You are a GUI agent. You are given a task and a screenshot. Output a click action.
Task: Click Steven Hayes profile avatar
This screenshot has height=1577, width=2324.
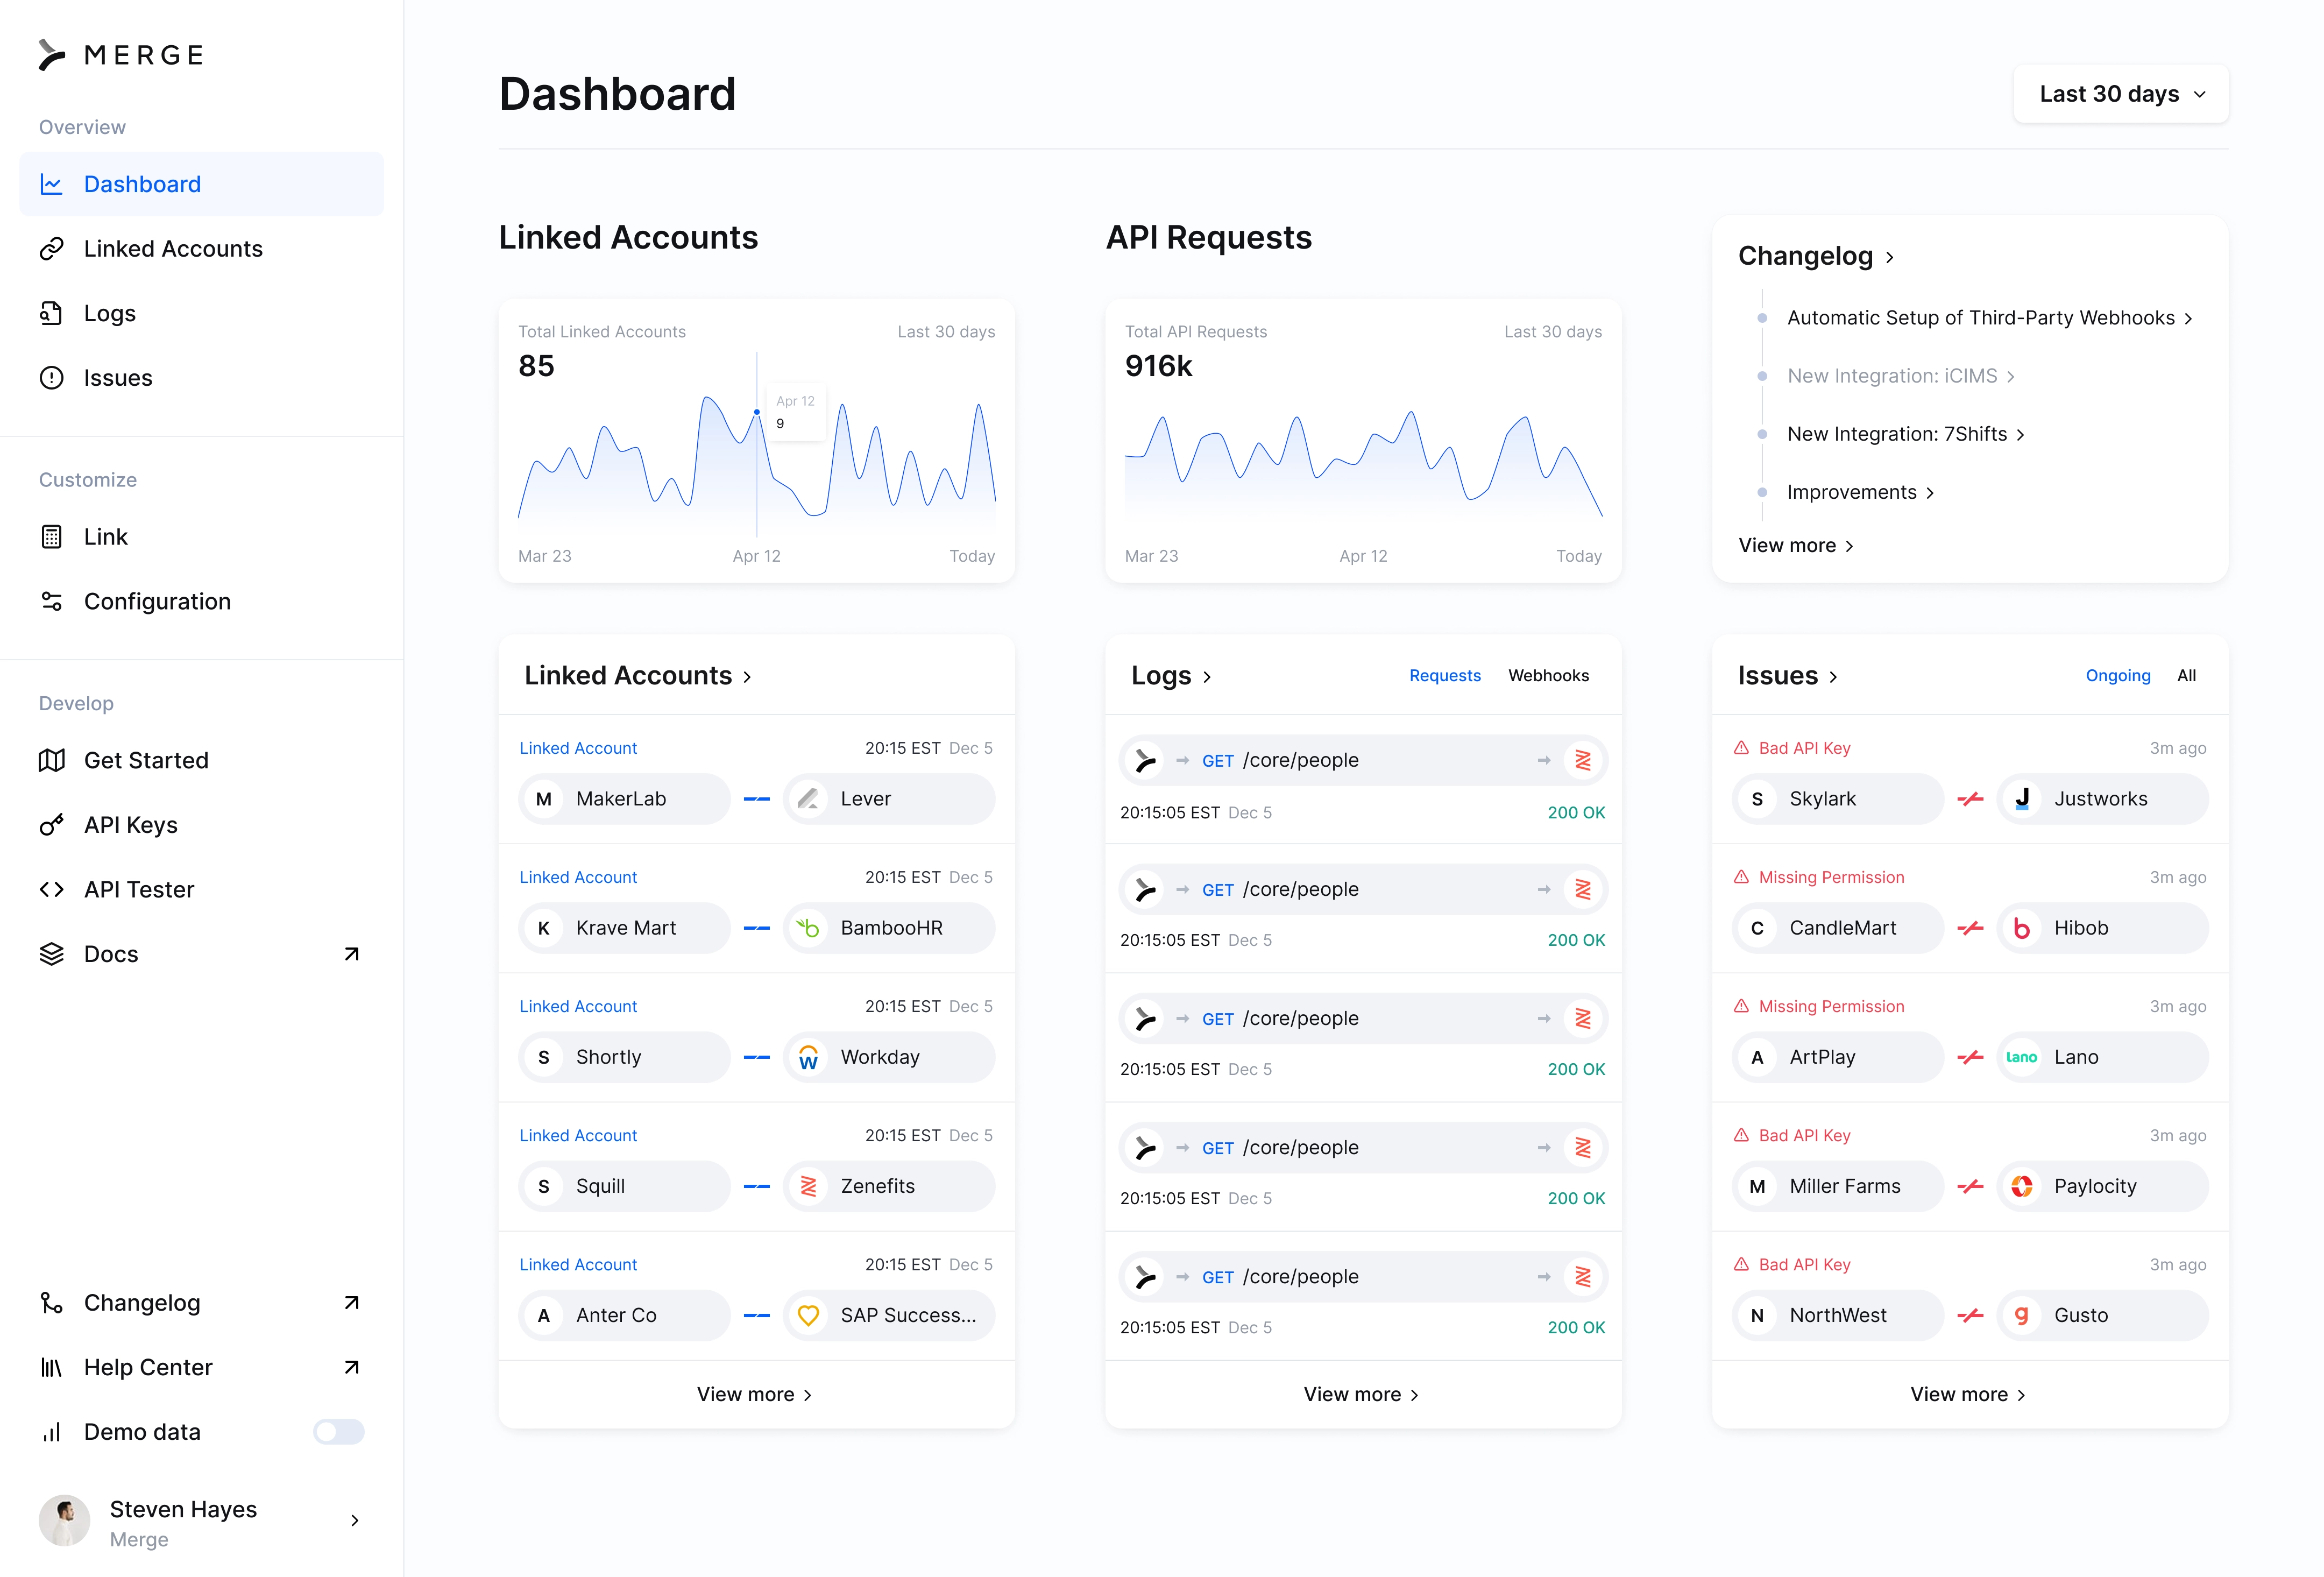[x=64, y=1520]
